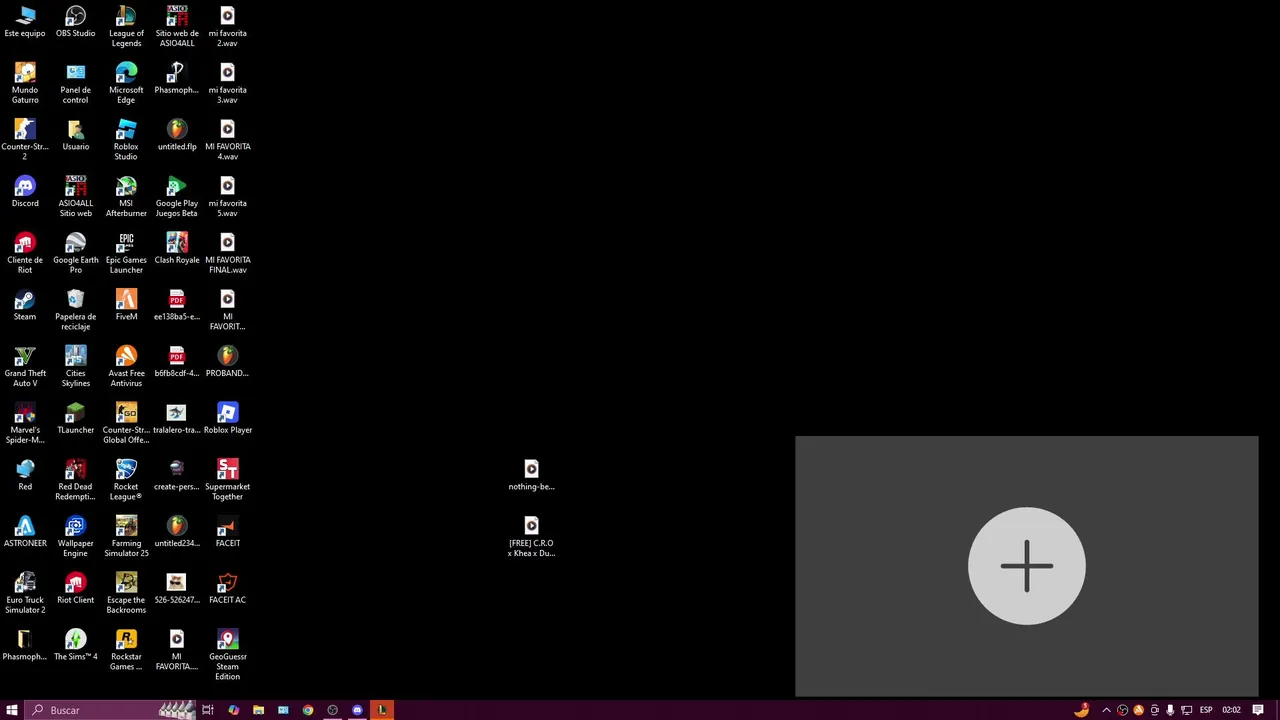Open the OBS Studio desktop shortcut

(x=76, y=22)
